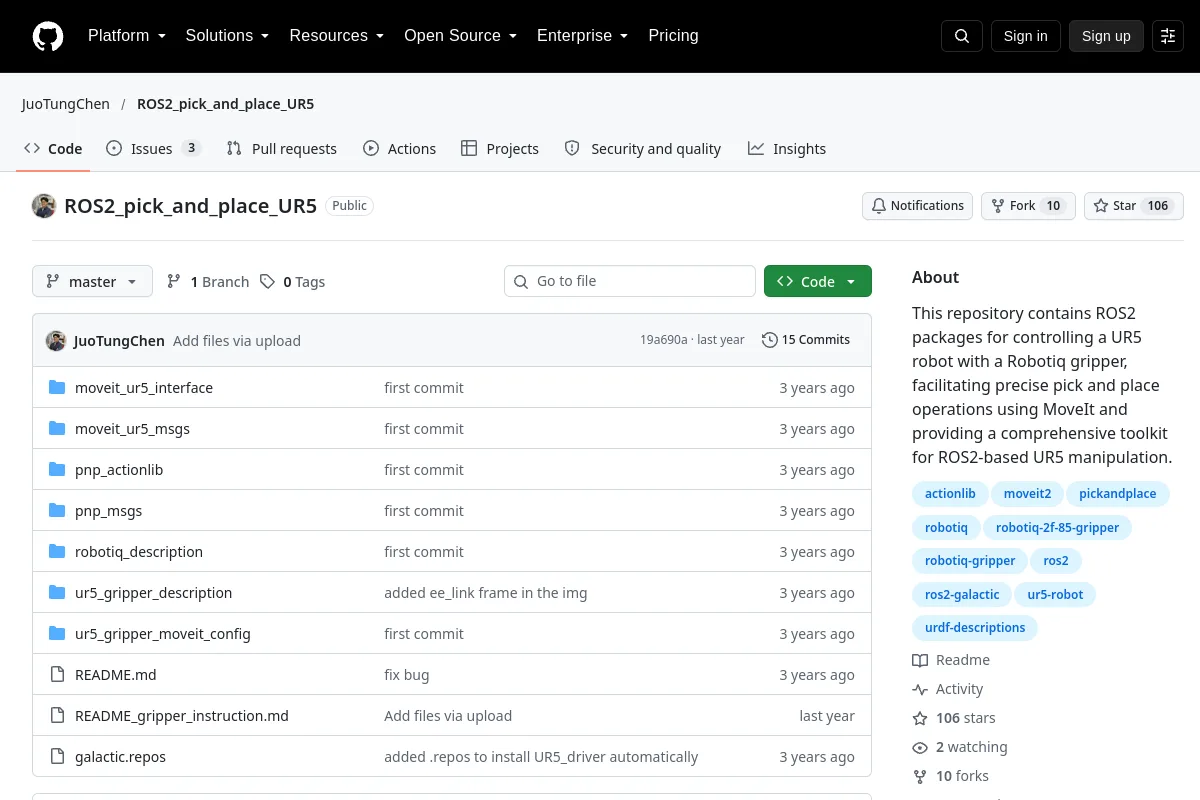This screenshot has height=800, width=1200.
Task: Click folder icon for moveit_ur5_interface
Action: coord(57,388)
